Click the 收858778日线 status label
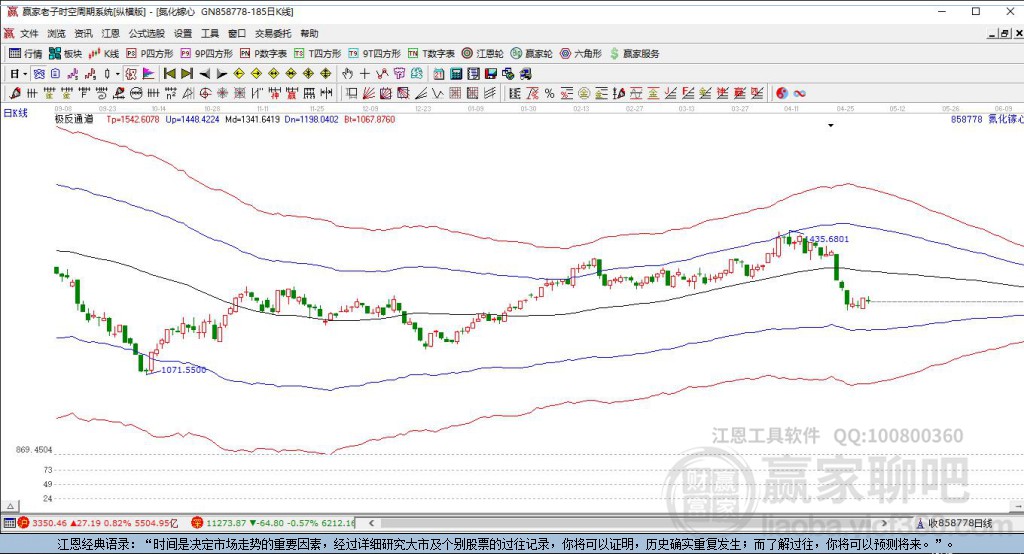 click(960, 523)
